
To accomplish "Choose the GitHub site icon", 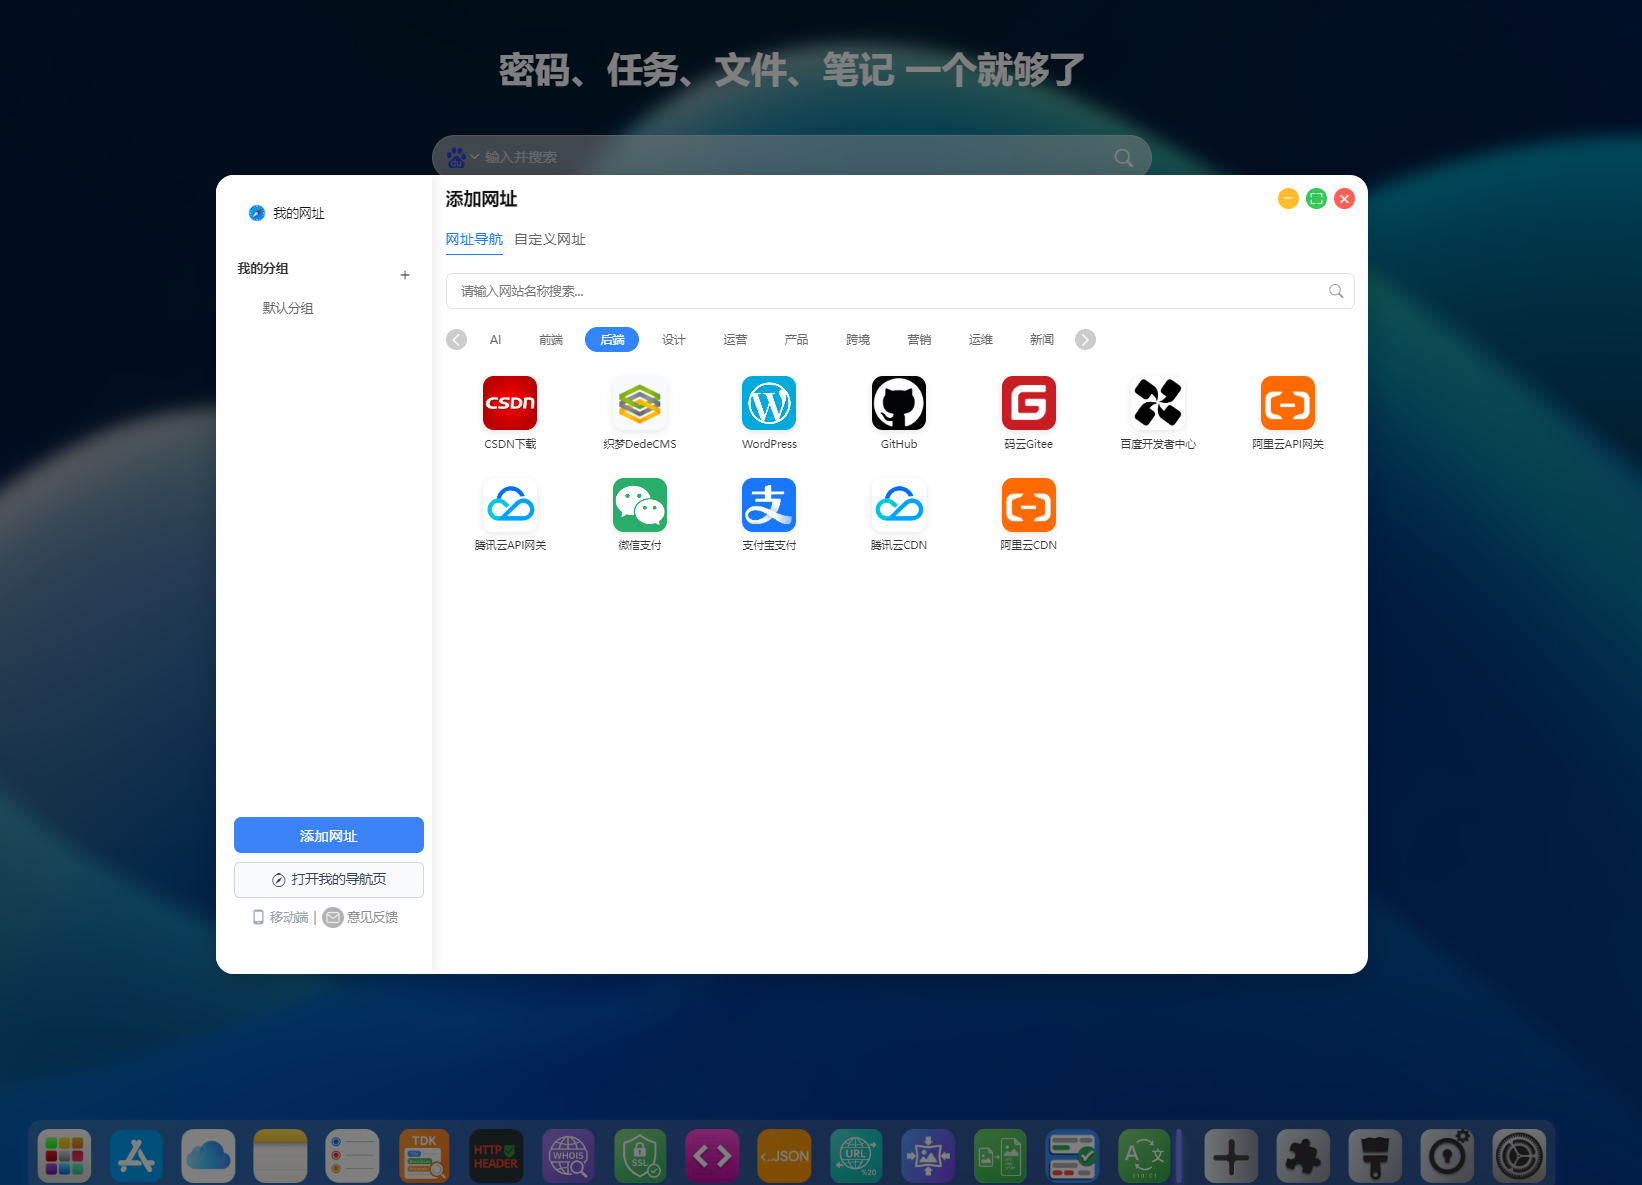I will (x=899, y=403).
